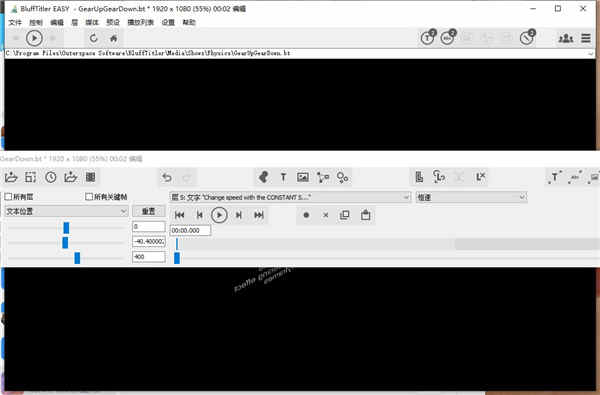600x395 pixels.
Task: Expand the 恒速 dropdown
Action: (x=471, y=197)
